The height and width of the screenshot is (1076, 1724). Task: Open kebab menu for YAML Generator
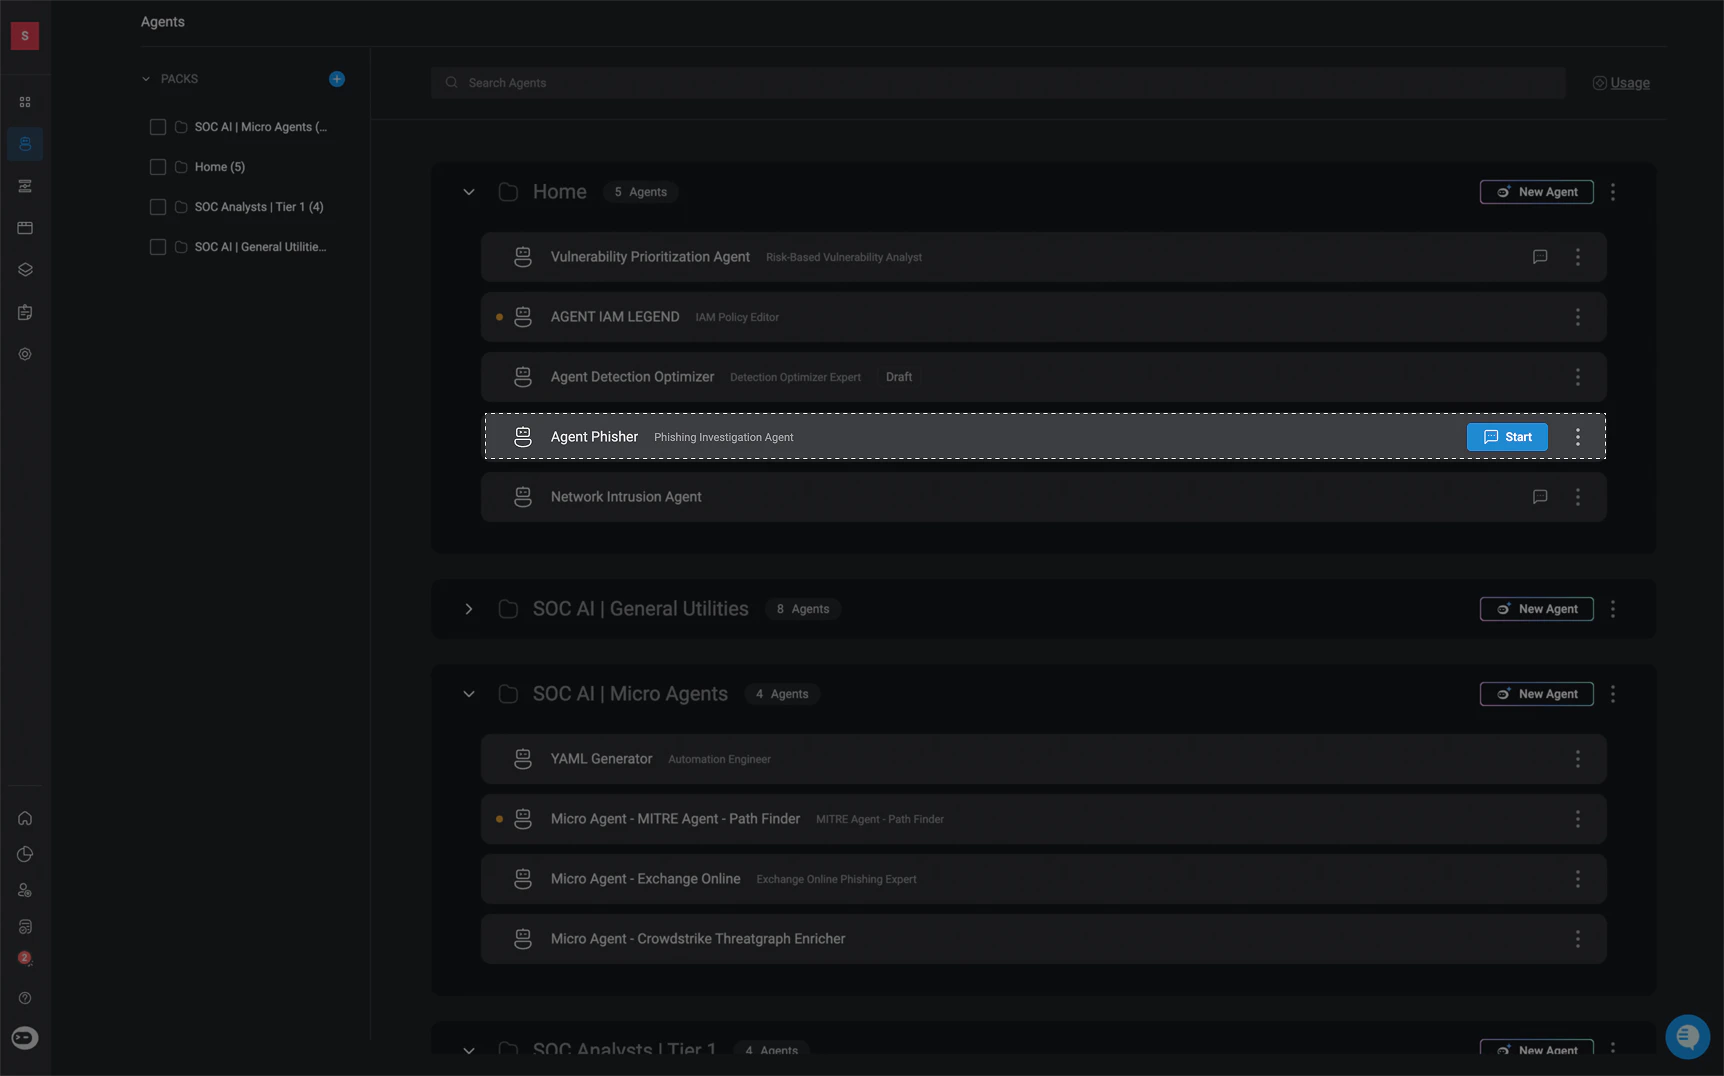point(1578,759)
